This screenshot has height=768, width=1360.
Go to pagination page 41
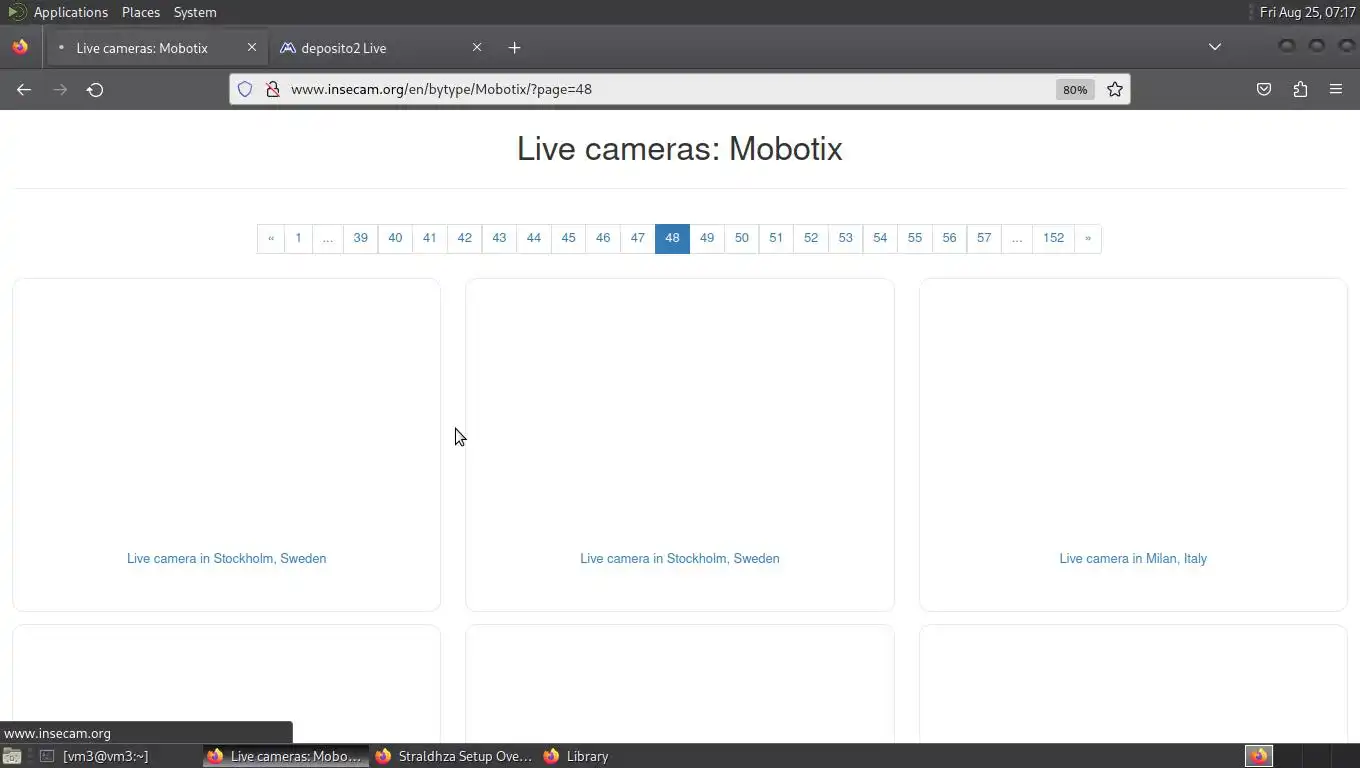pyautogui.click(x=430, y=238)
